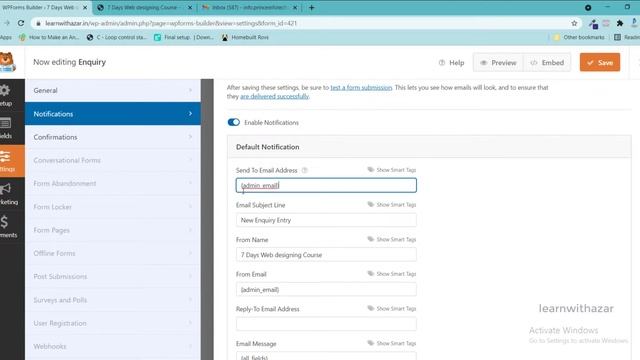The height and width of the screenshot is (360, 640).
Task: Save the Enquiry form
Action: pos(600,62)
